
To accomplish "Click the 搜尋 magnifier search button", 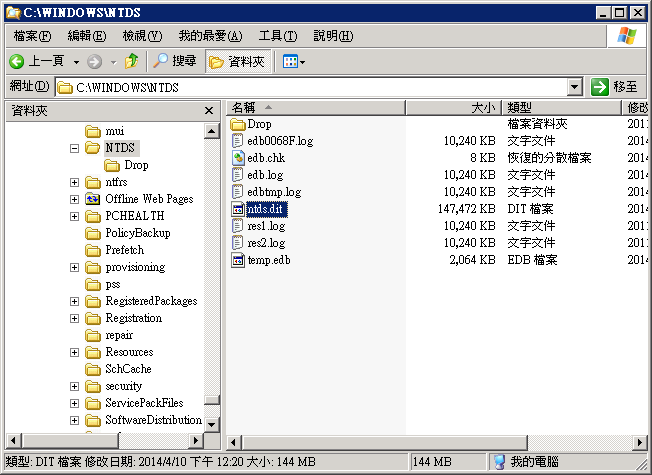I will [x=174, y=61].
